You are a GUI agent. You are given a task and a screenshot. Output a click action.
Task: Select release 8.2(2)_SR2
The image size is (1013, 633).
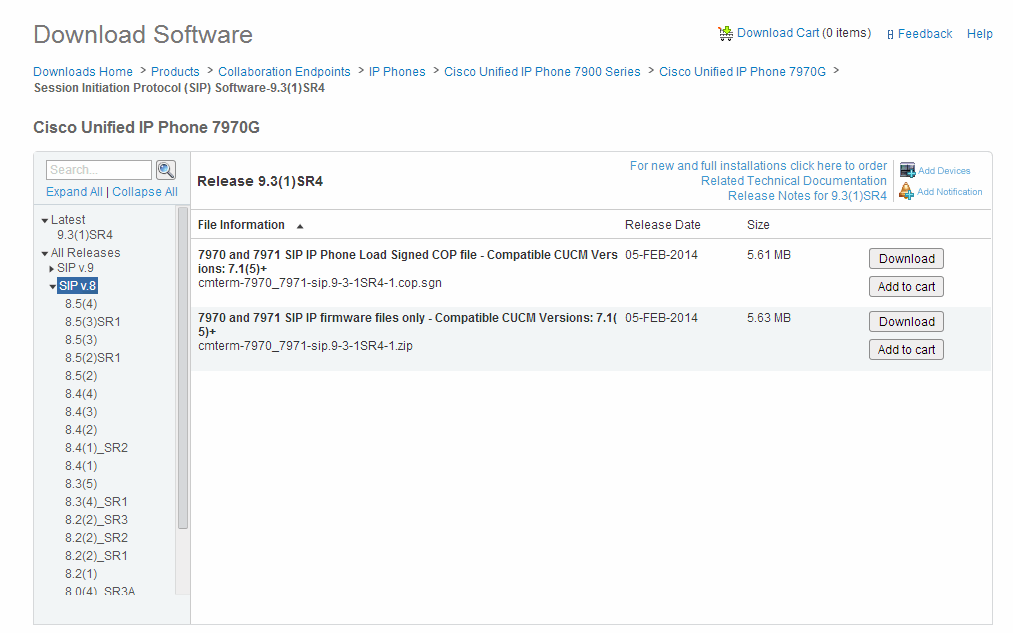tap(96, 538)
